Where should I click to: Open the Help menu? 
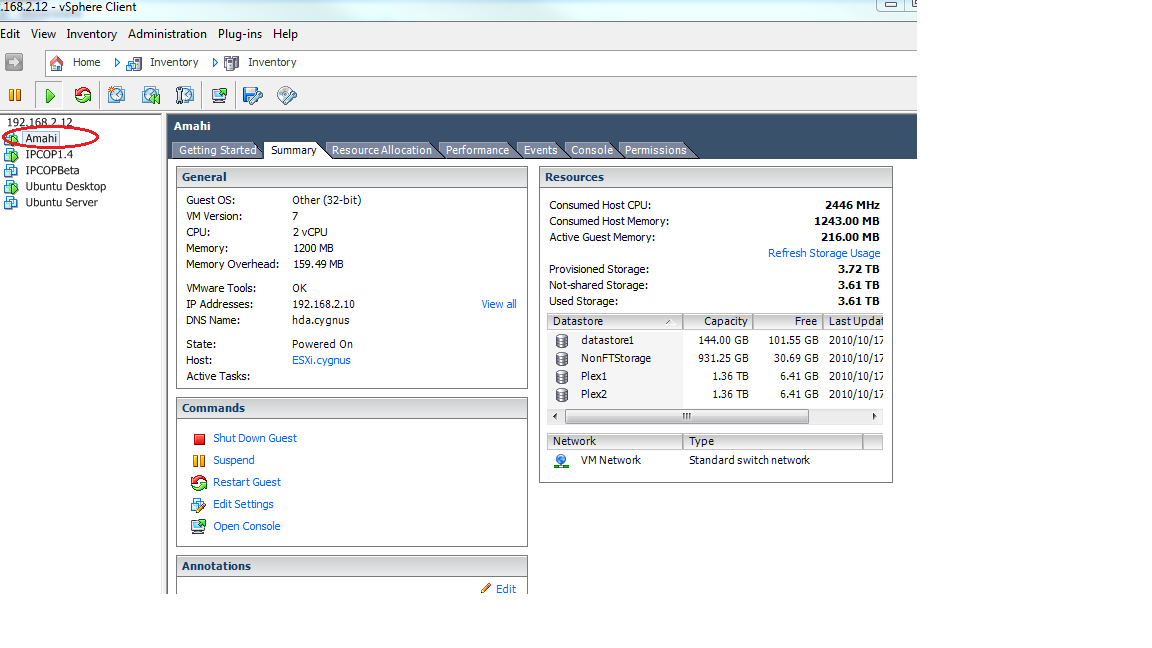[x=285, y=34]
